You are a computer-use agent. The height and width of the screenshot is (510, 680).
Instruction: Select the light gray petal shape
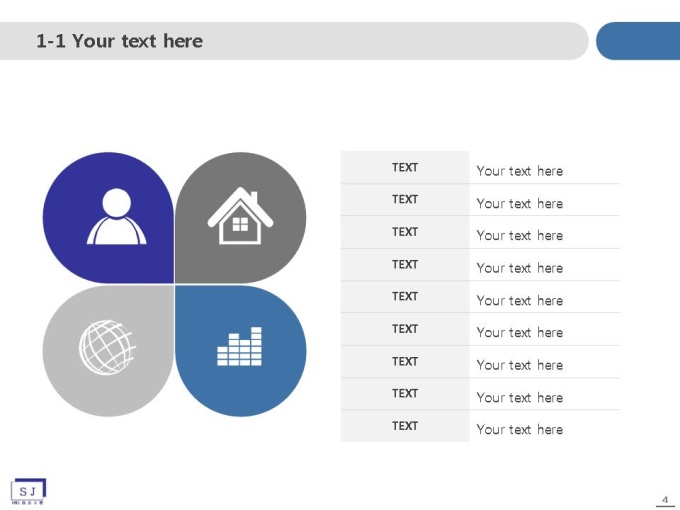coord(108,350)
